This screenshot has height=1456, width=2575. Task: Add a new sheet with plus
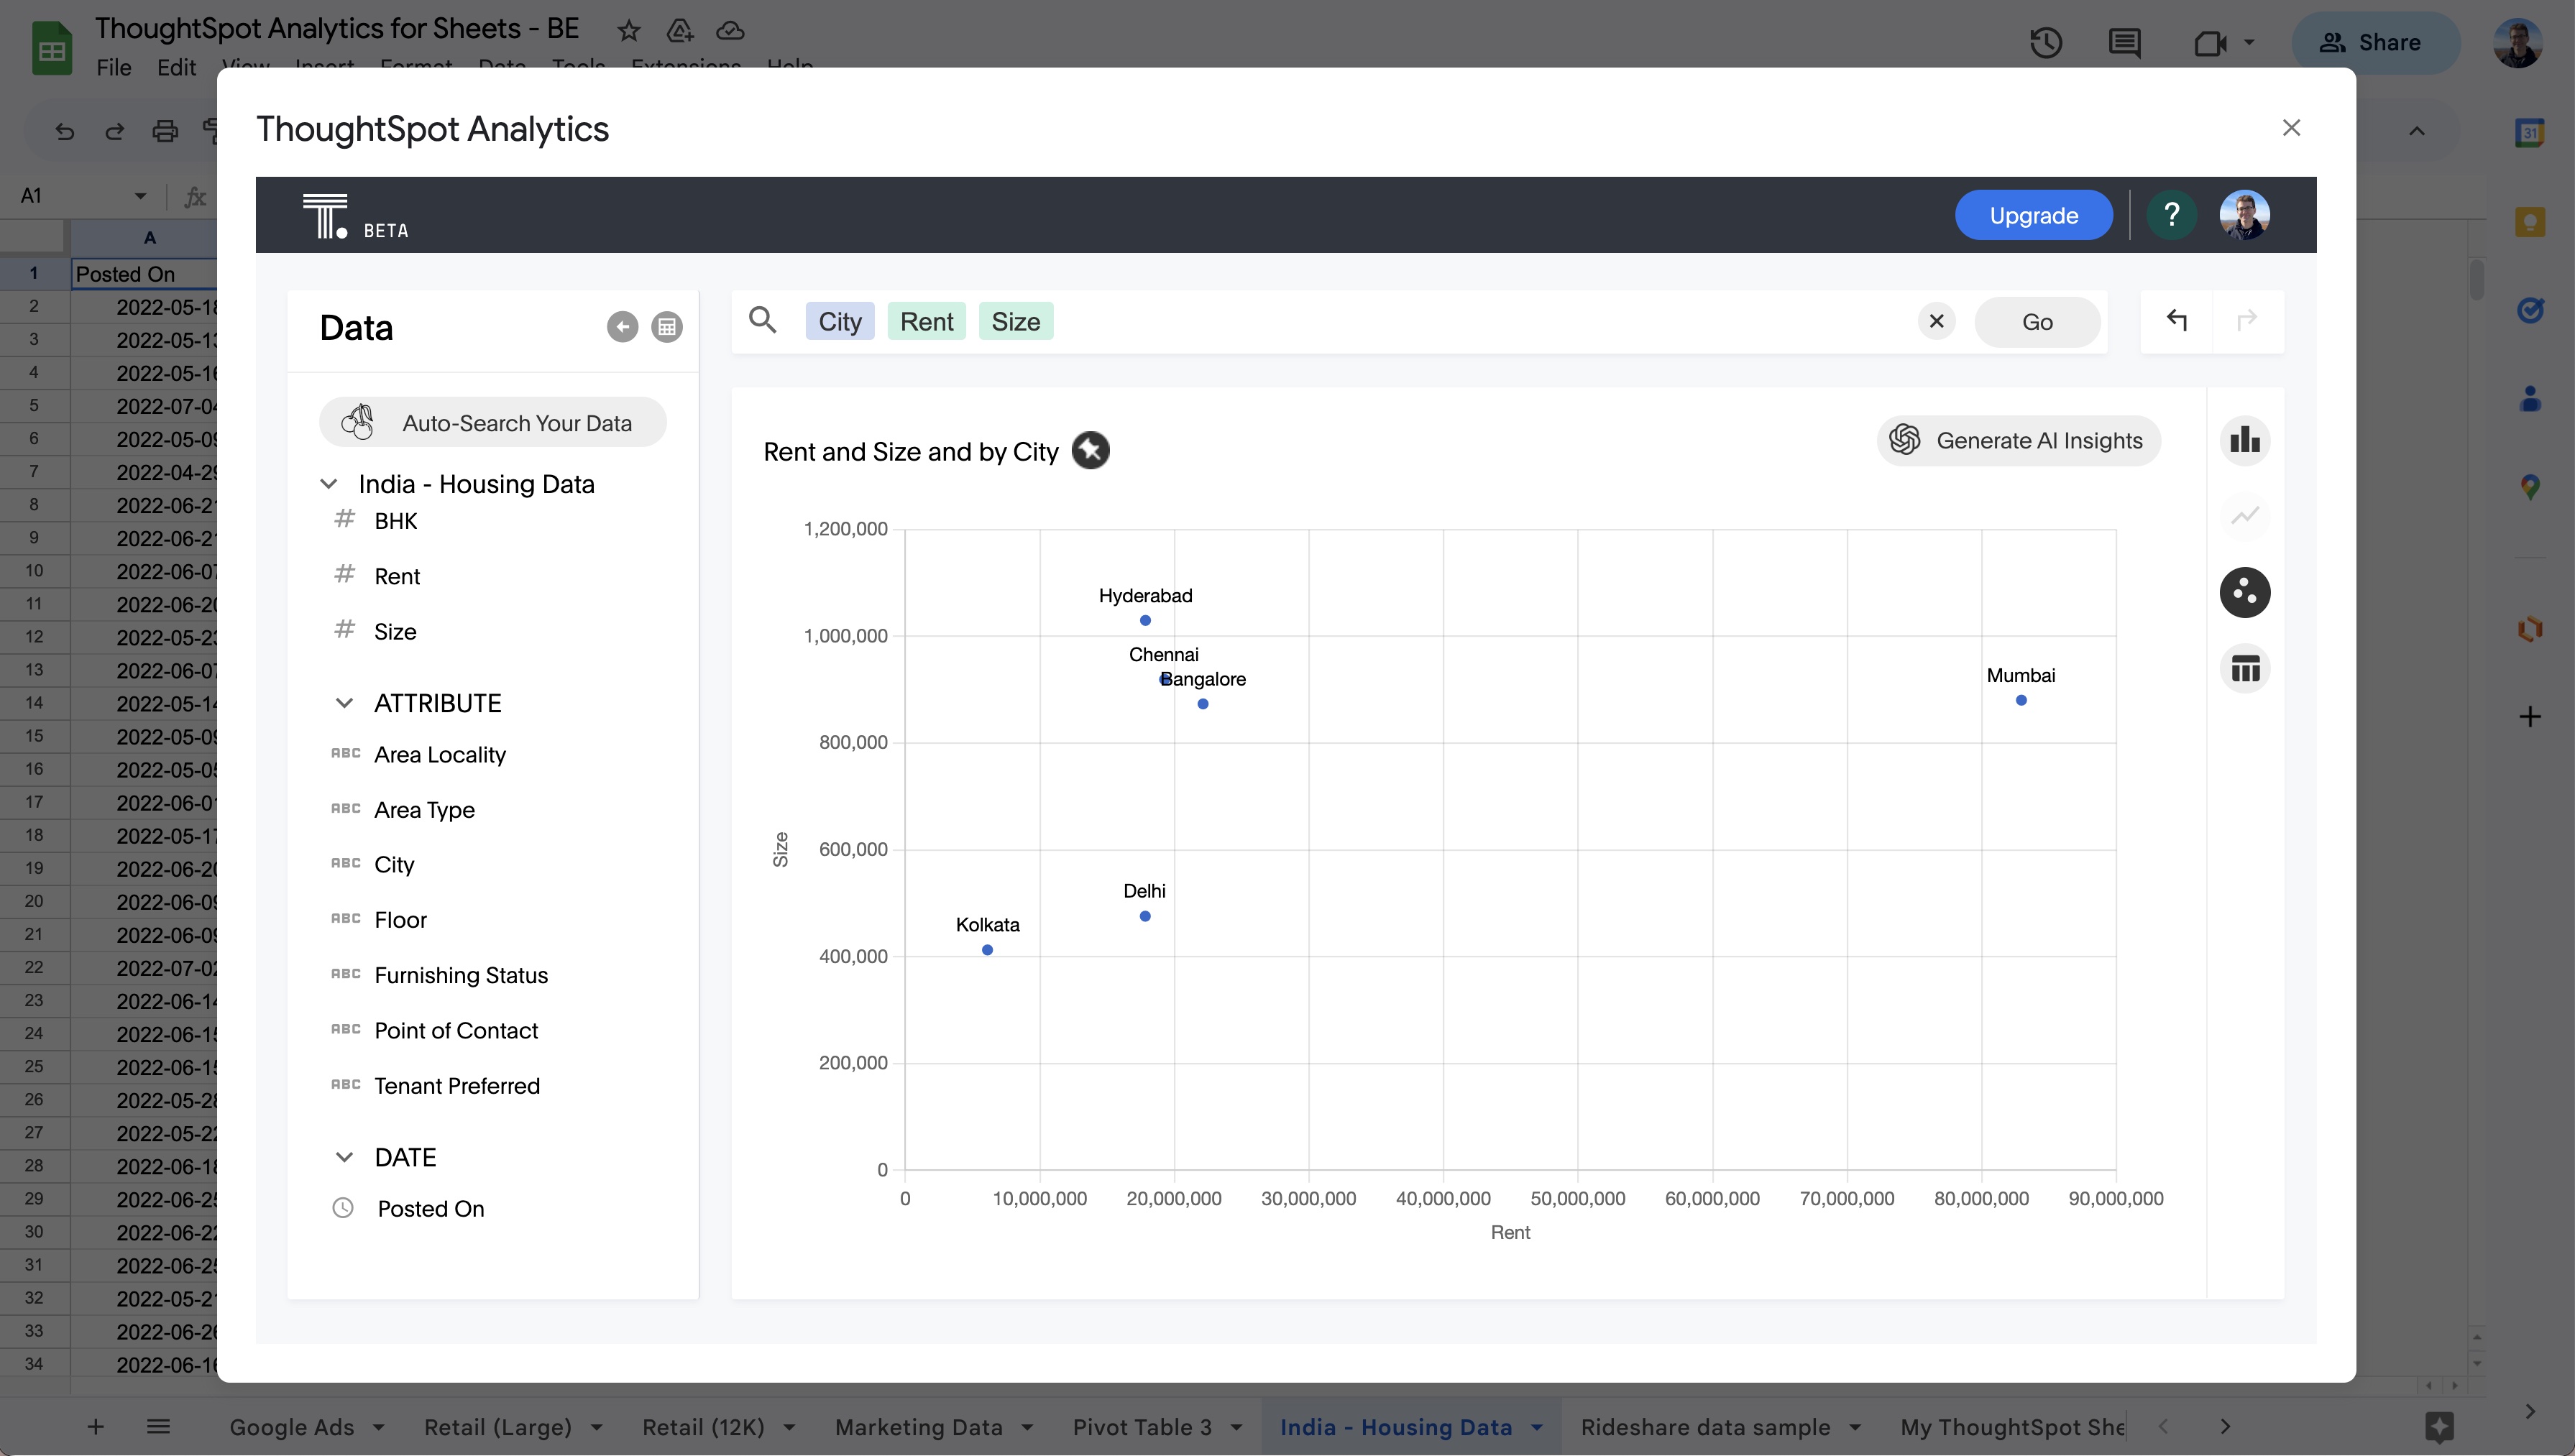tap(95, 1427)
